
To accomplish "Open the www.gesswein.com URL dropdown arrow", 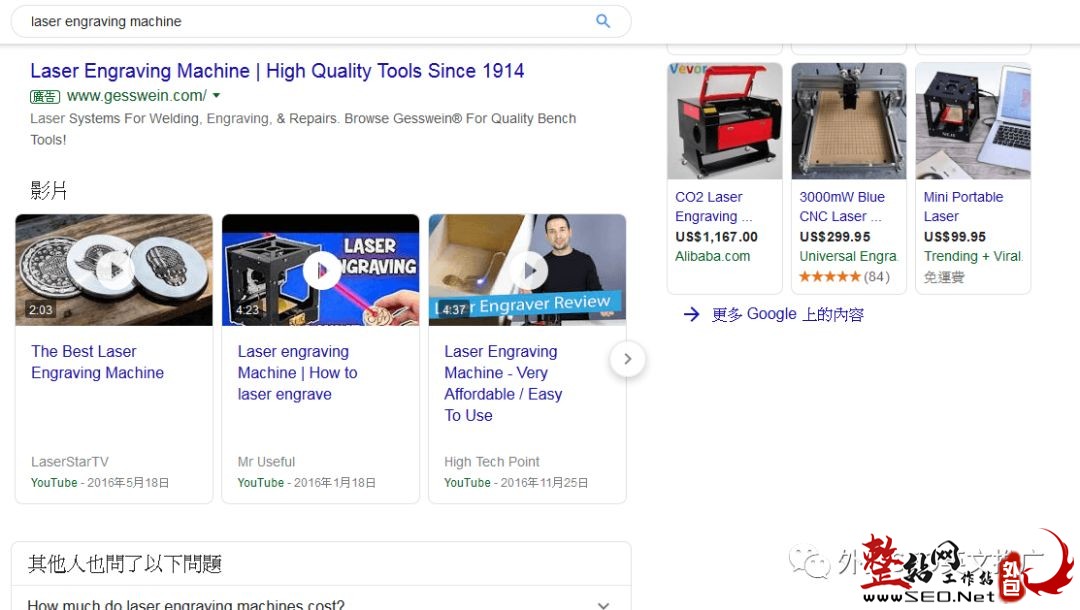I will [216, 96].
